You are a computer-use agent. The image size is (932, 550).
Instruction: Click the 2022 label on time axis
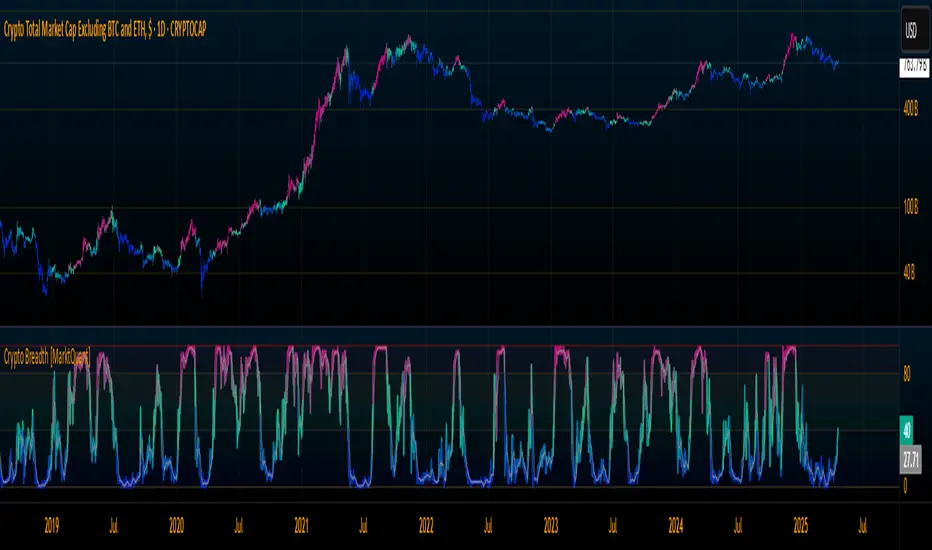(x=426, y=526)
